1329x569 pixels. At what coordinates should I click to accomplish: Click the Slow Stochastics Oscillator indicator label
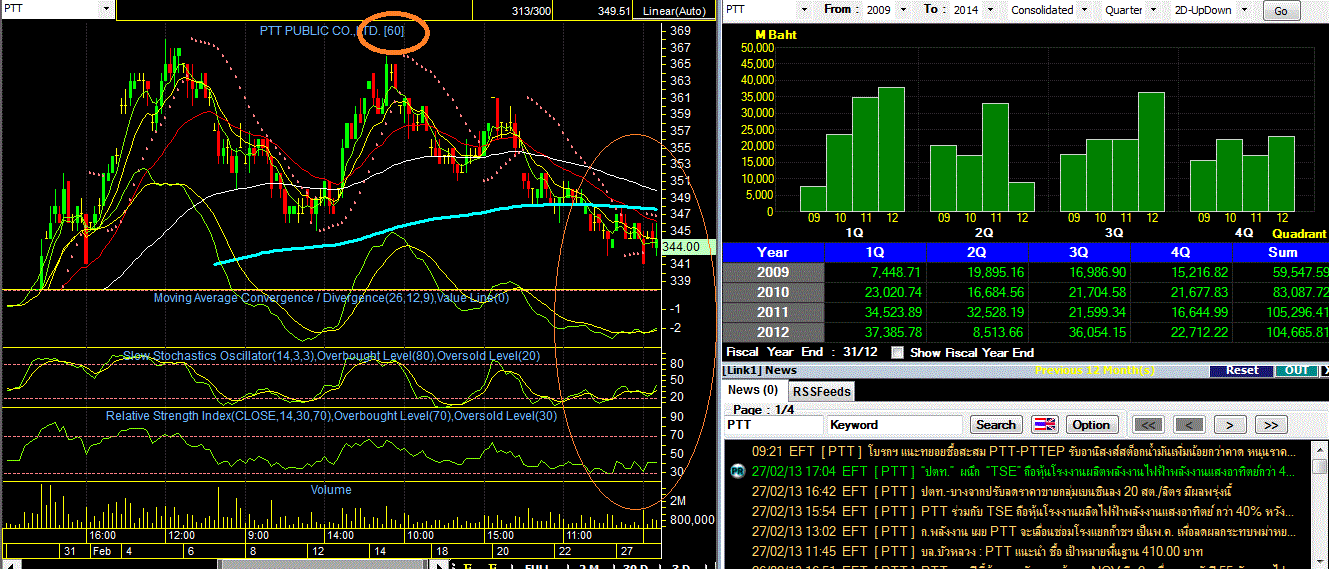point(332,355)
